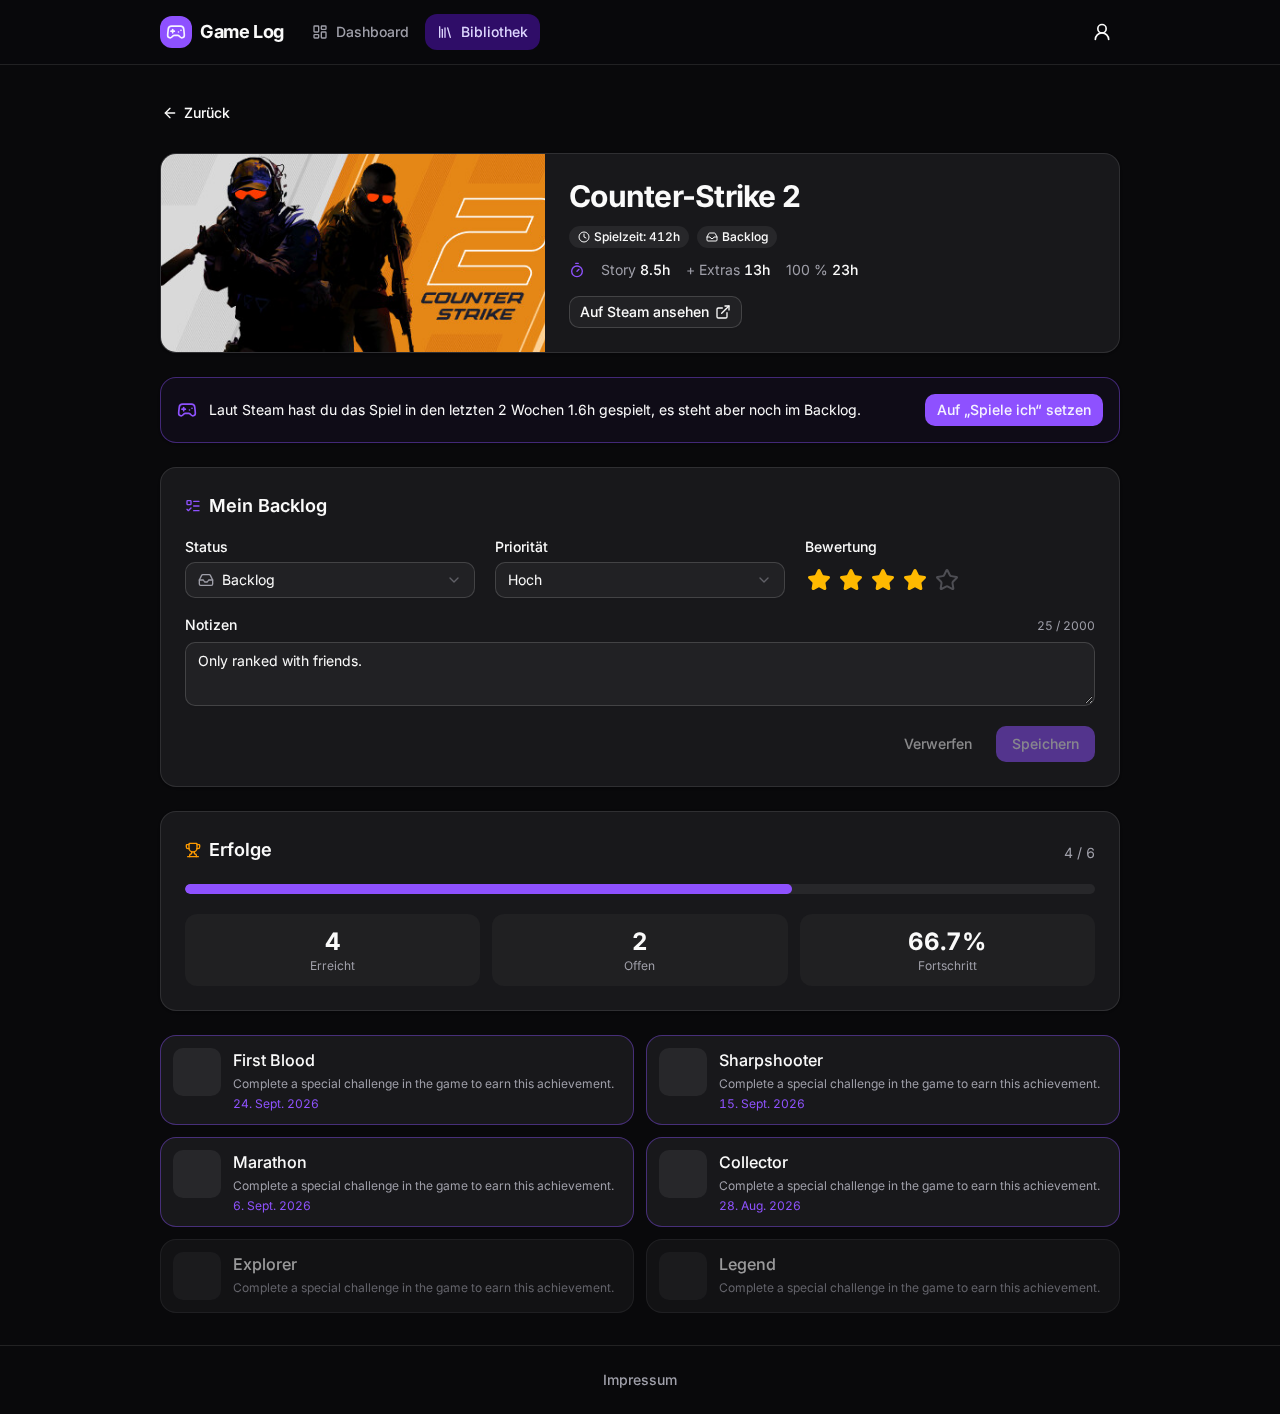Expand the Priorität dropdown showing Hoch
Image resolution: width=1280 pixels, height=1414 pixels.
640,580
